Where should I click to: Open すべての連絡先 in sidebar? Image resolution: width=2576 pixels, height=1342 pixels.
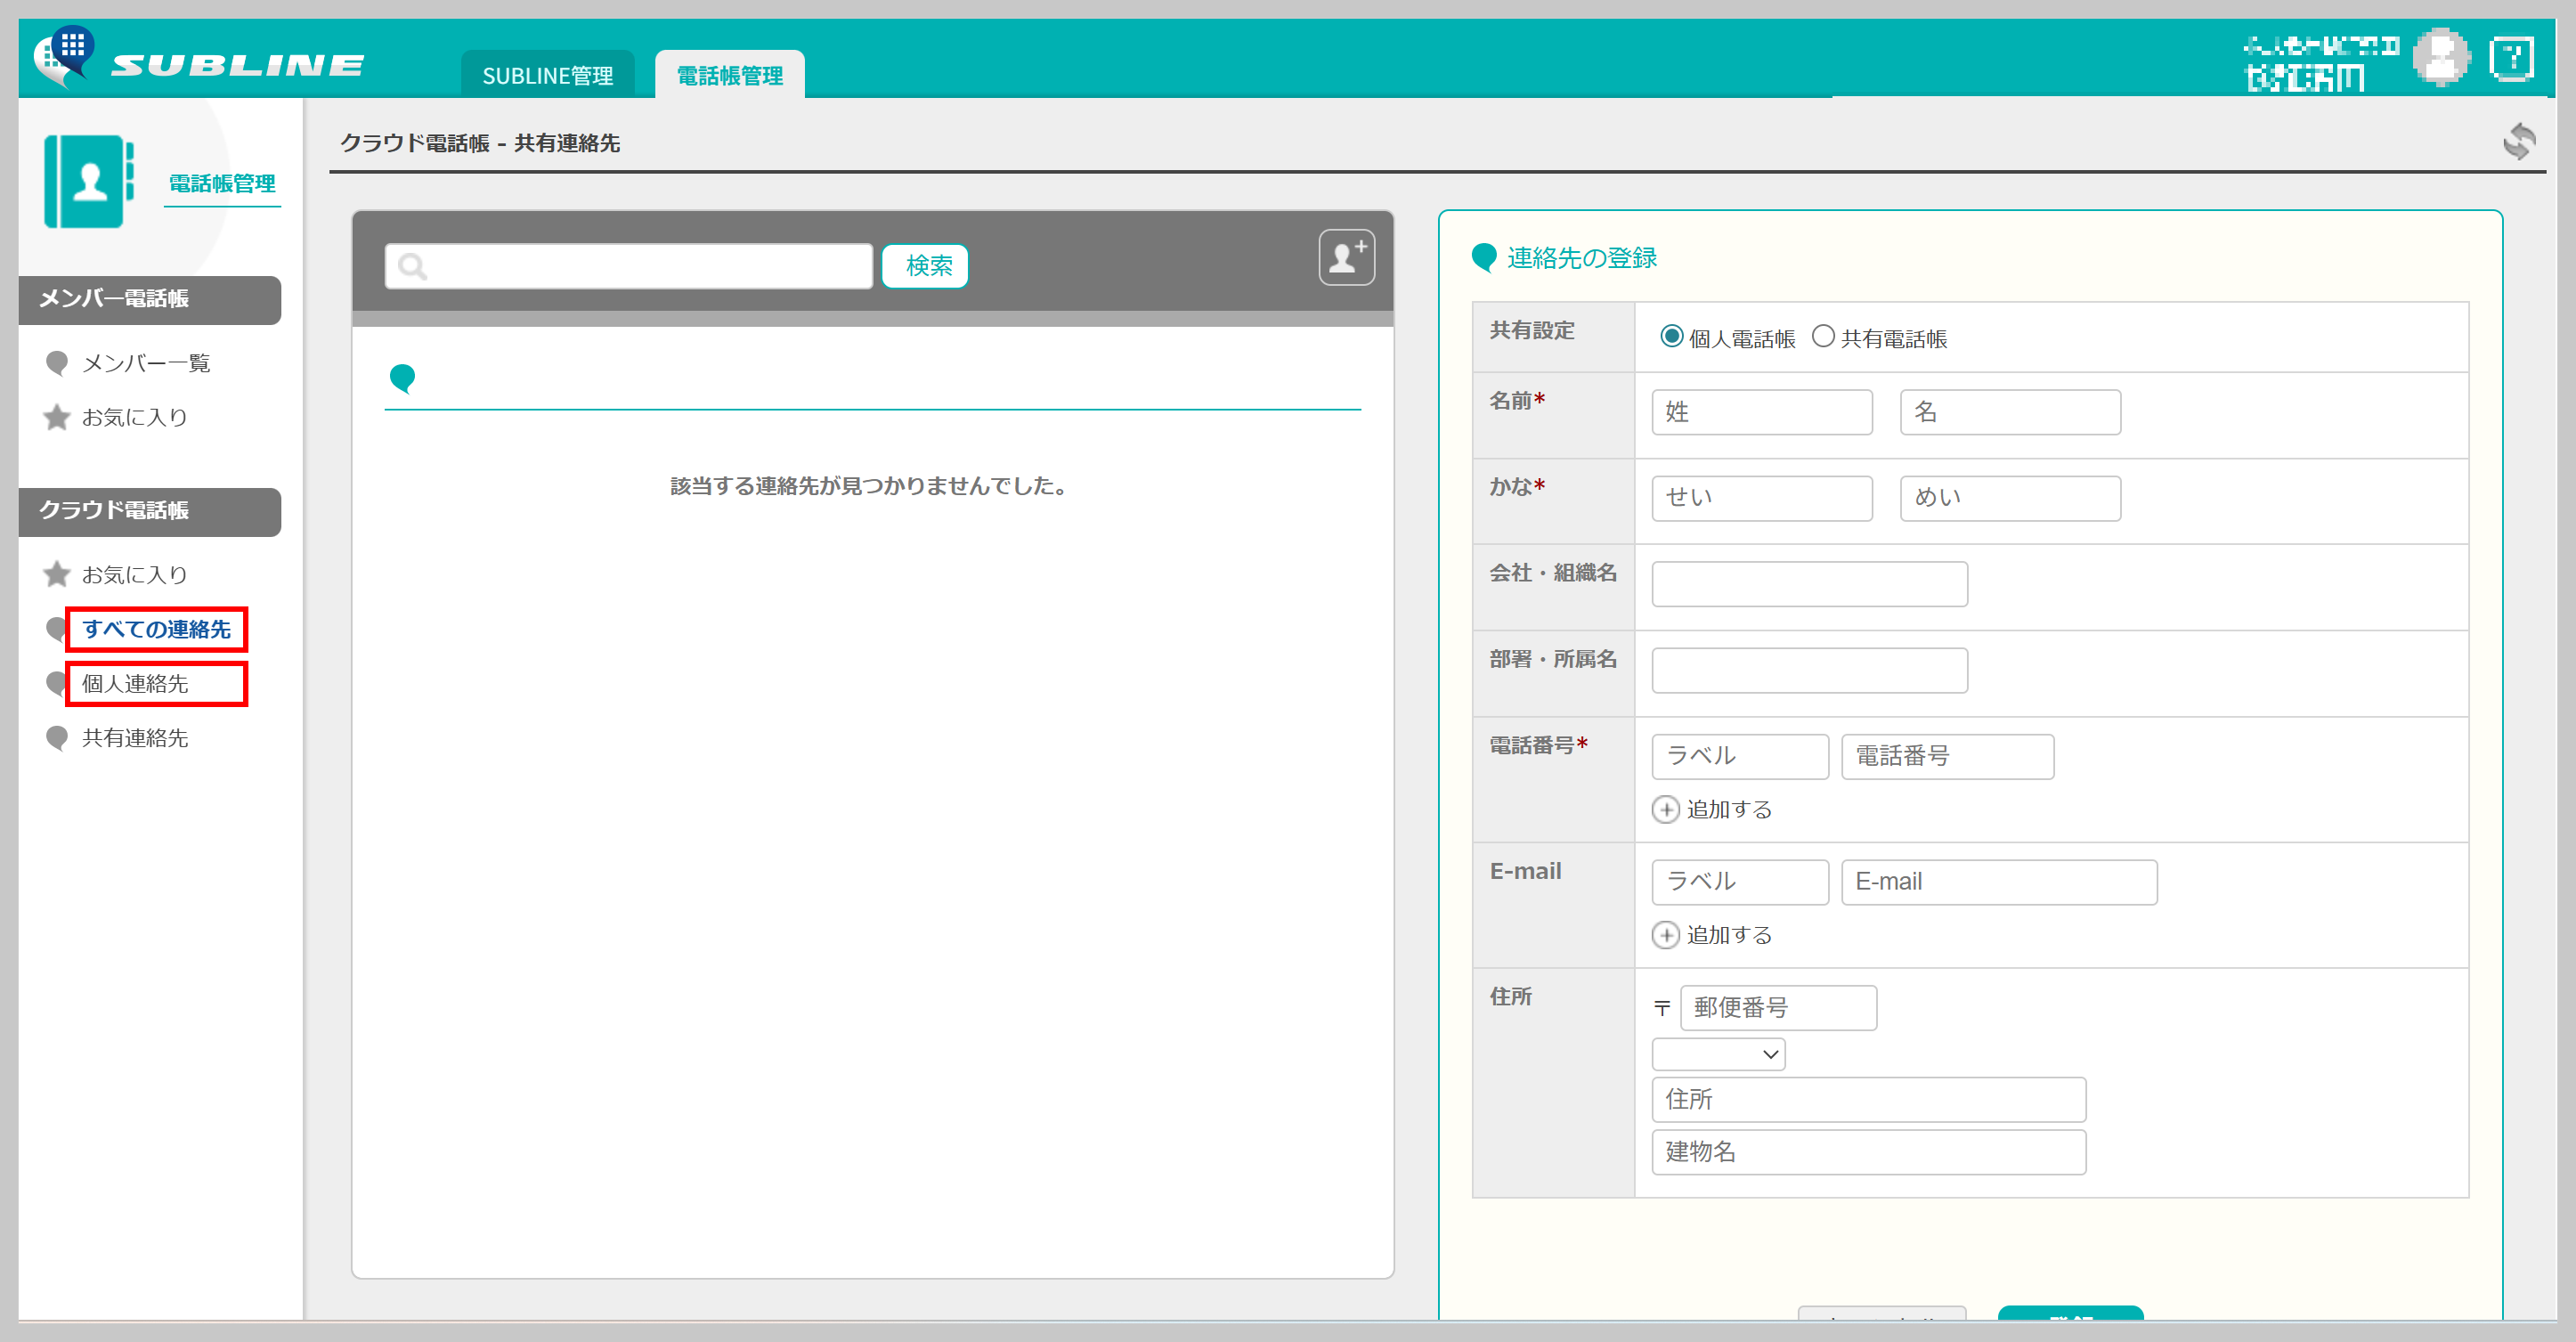(156, 629)
